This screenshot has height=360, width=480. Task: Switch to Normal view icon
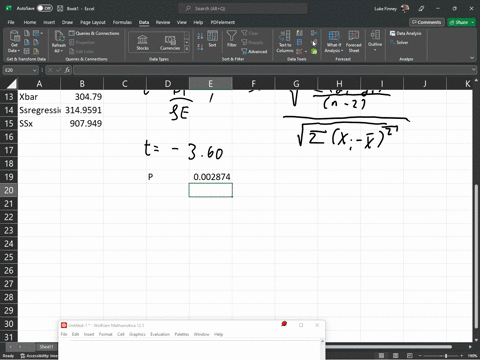pos(382,356)
